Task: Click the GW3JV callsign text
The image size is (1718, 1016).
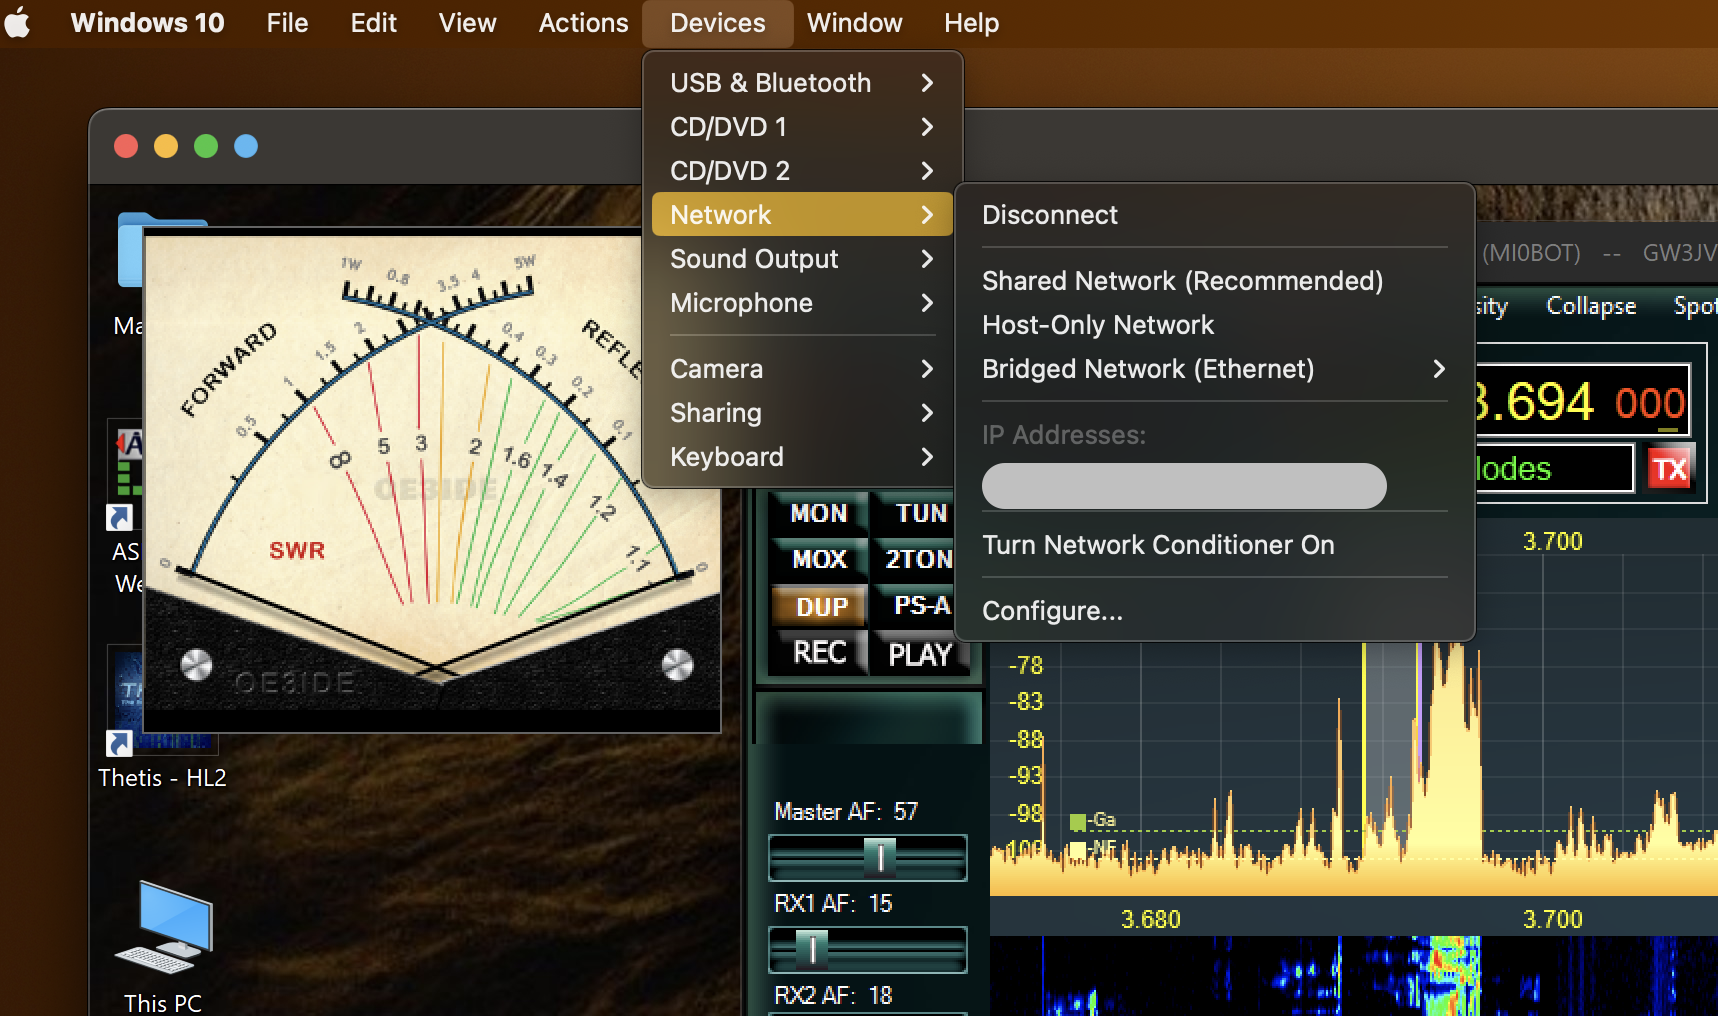Action: (x=1679, y=253)
